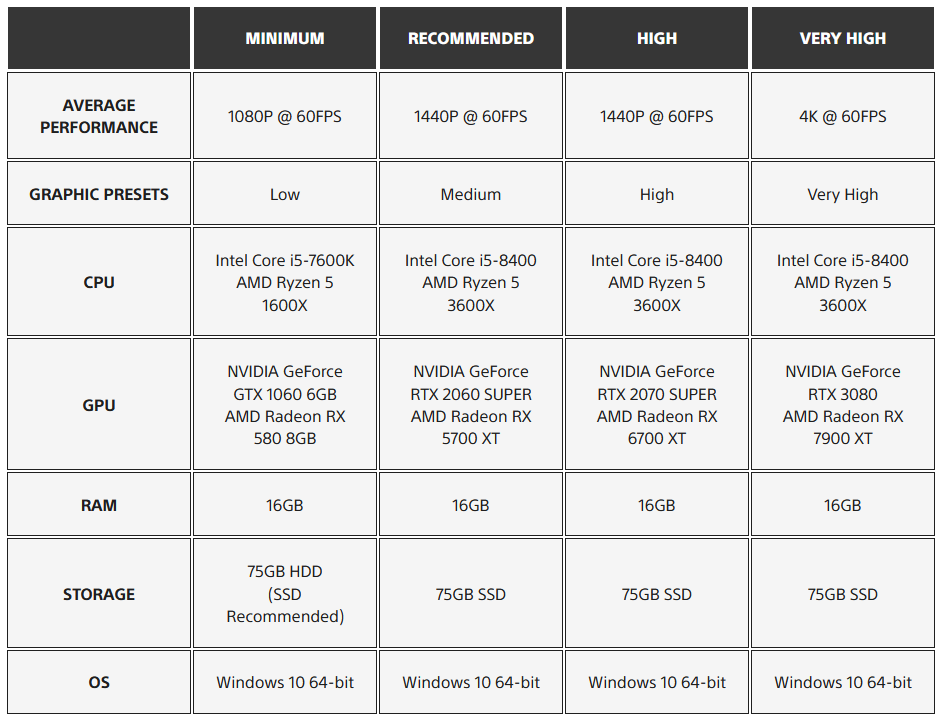The height and width of the screenshot is (720, 941).
Task: Click the AVERAGE PERFORMANCE row label
Action: point(99,116)
